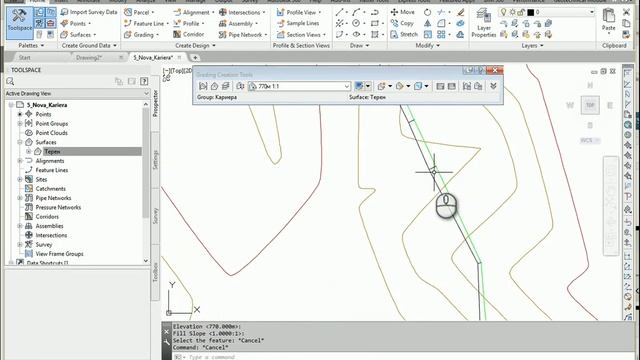Open Layer Properties manager
Screen dimensions: 640x360
[x=484, y=23]
